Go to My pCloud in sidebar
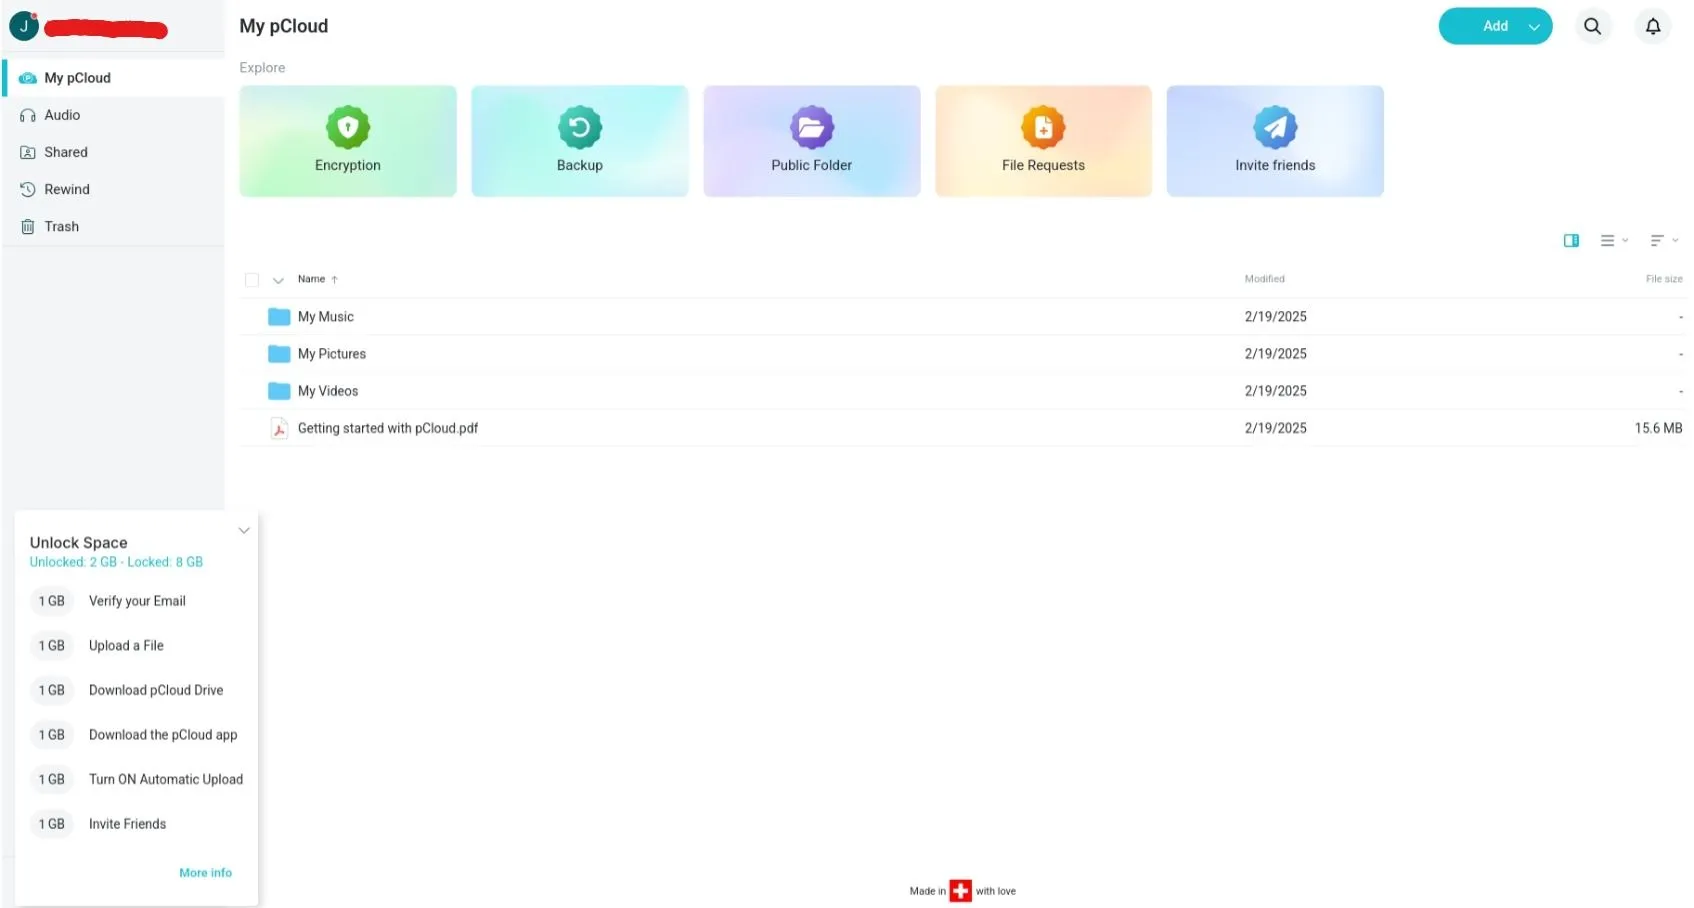Viewport: 1694px width, 908px height. coord(114,78)
